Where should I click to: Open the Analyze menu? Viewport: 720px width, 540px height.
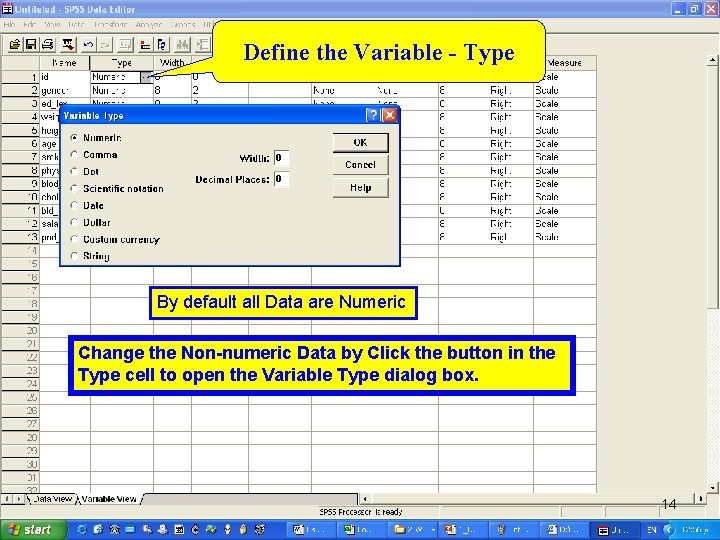click(149, 24)
